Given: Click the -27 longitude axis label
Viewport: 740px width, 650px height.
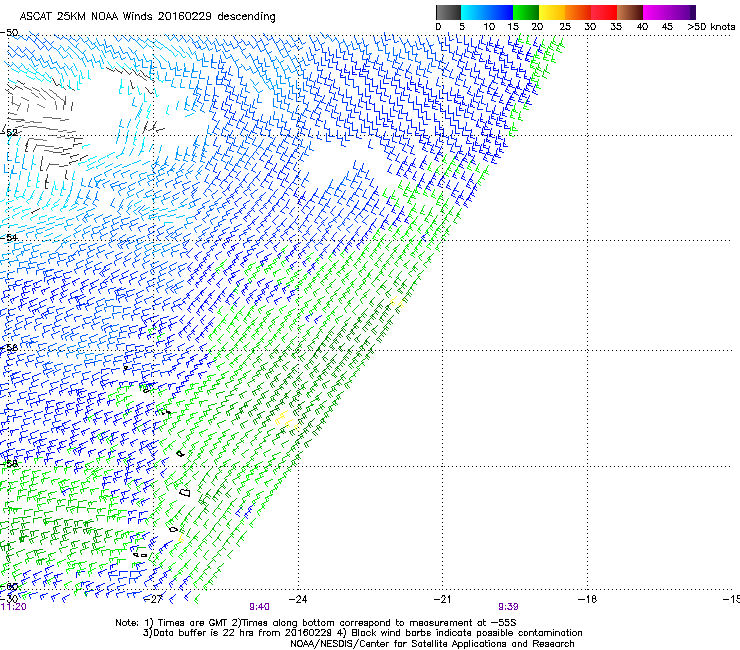Looking at the screenshot, I should pyautogui.click(x=153, y=599).
